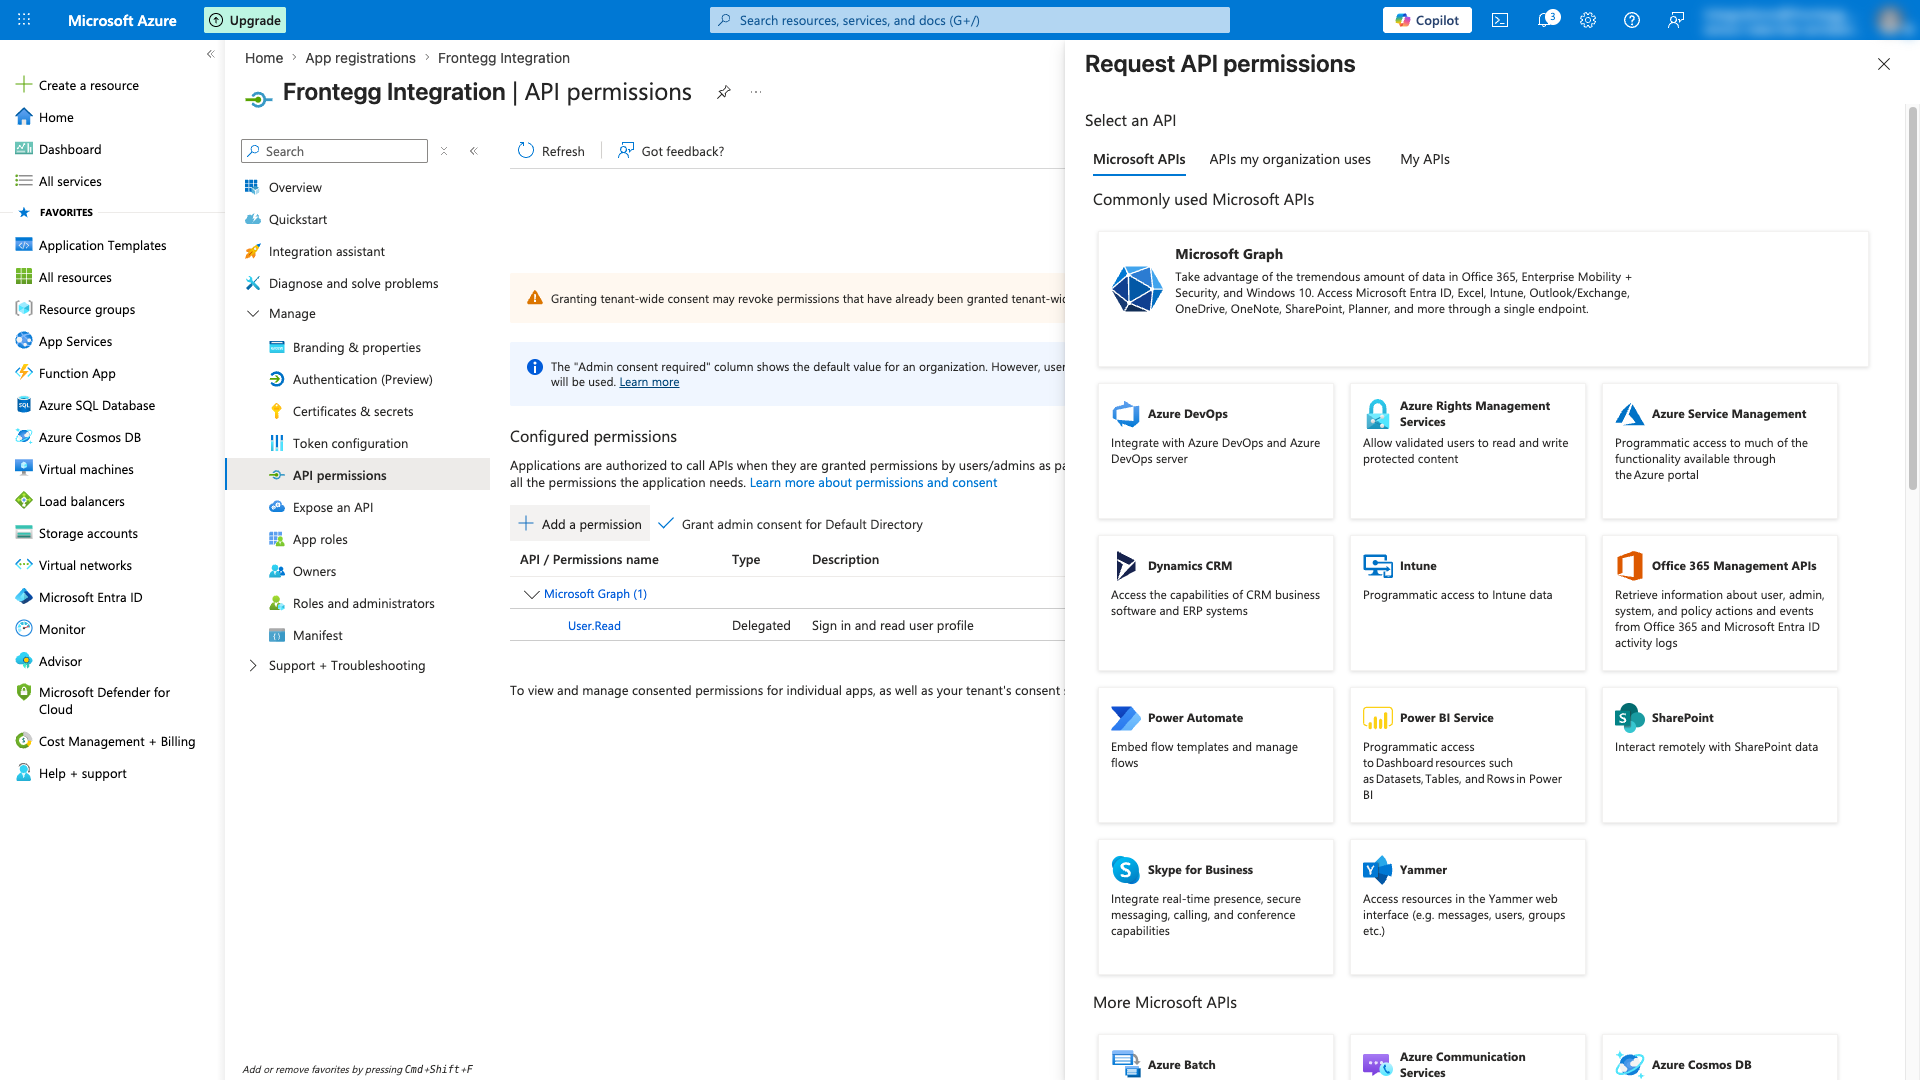Image resolution: width=1920 pixels, height=1080 pixels.
Task: Switch to My APIs tab
Action: point(1425,159)
